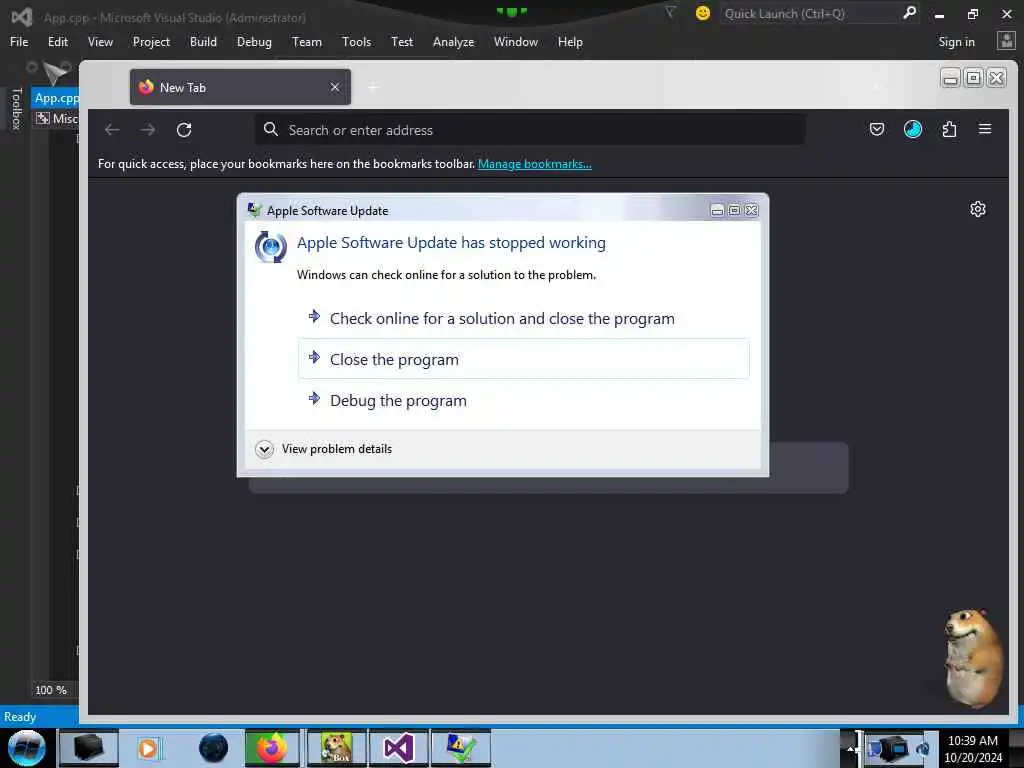
Task: Click the Manage bookmarks link
Action: click(535, 164)
